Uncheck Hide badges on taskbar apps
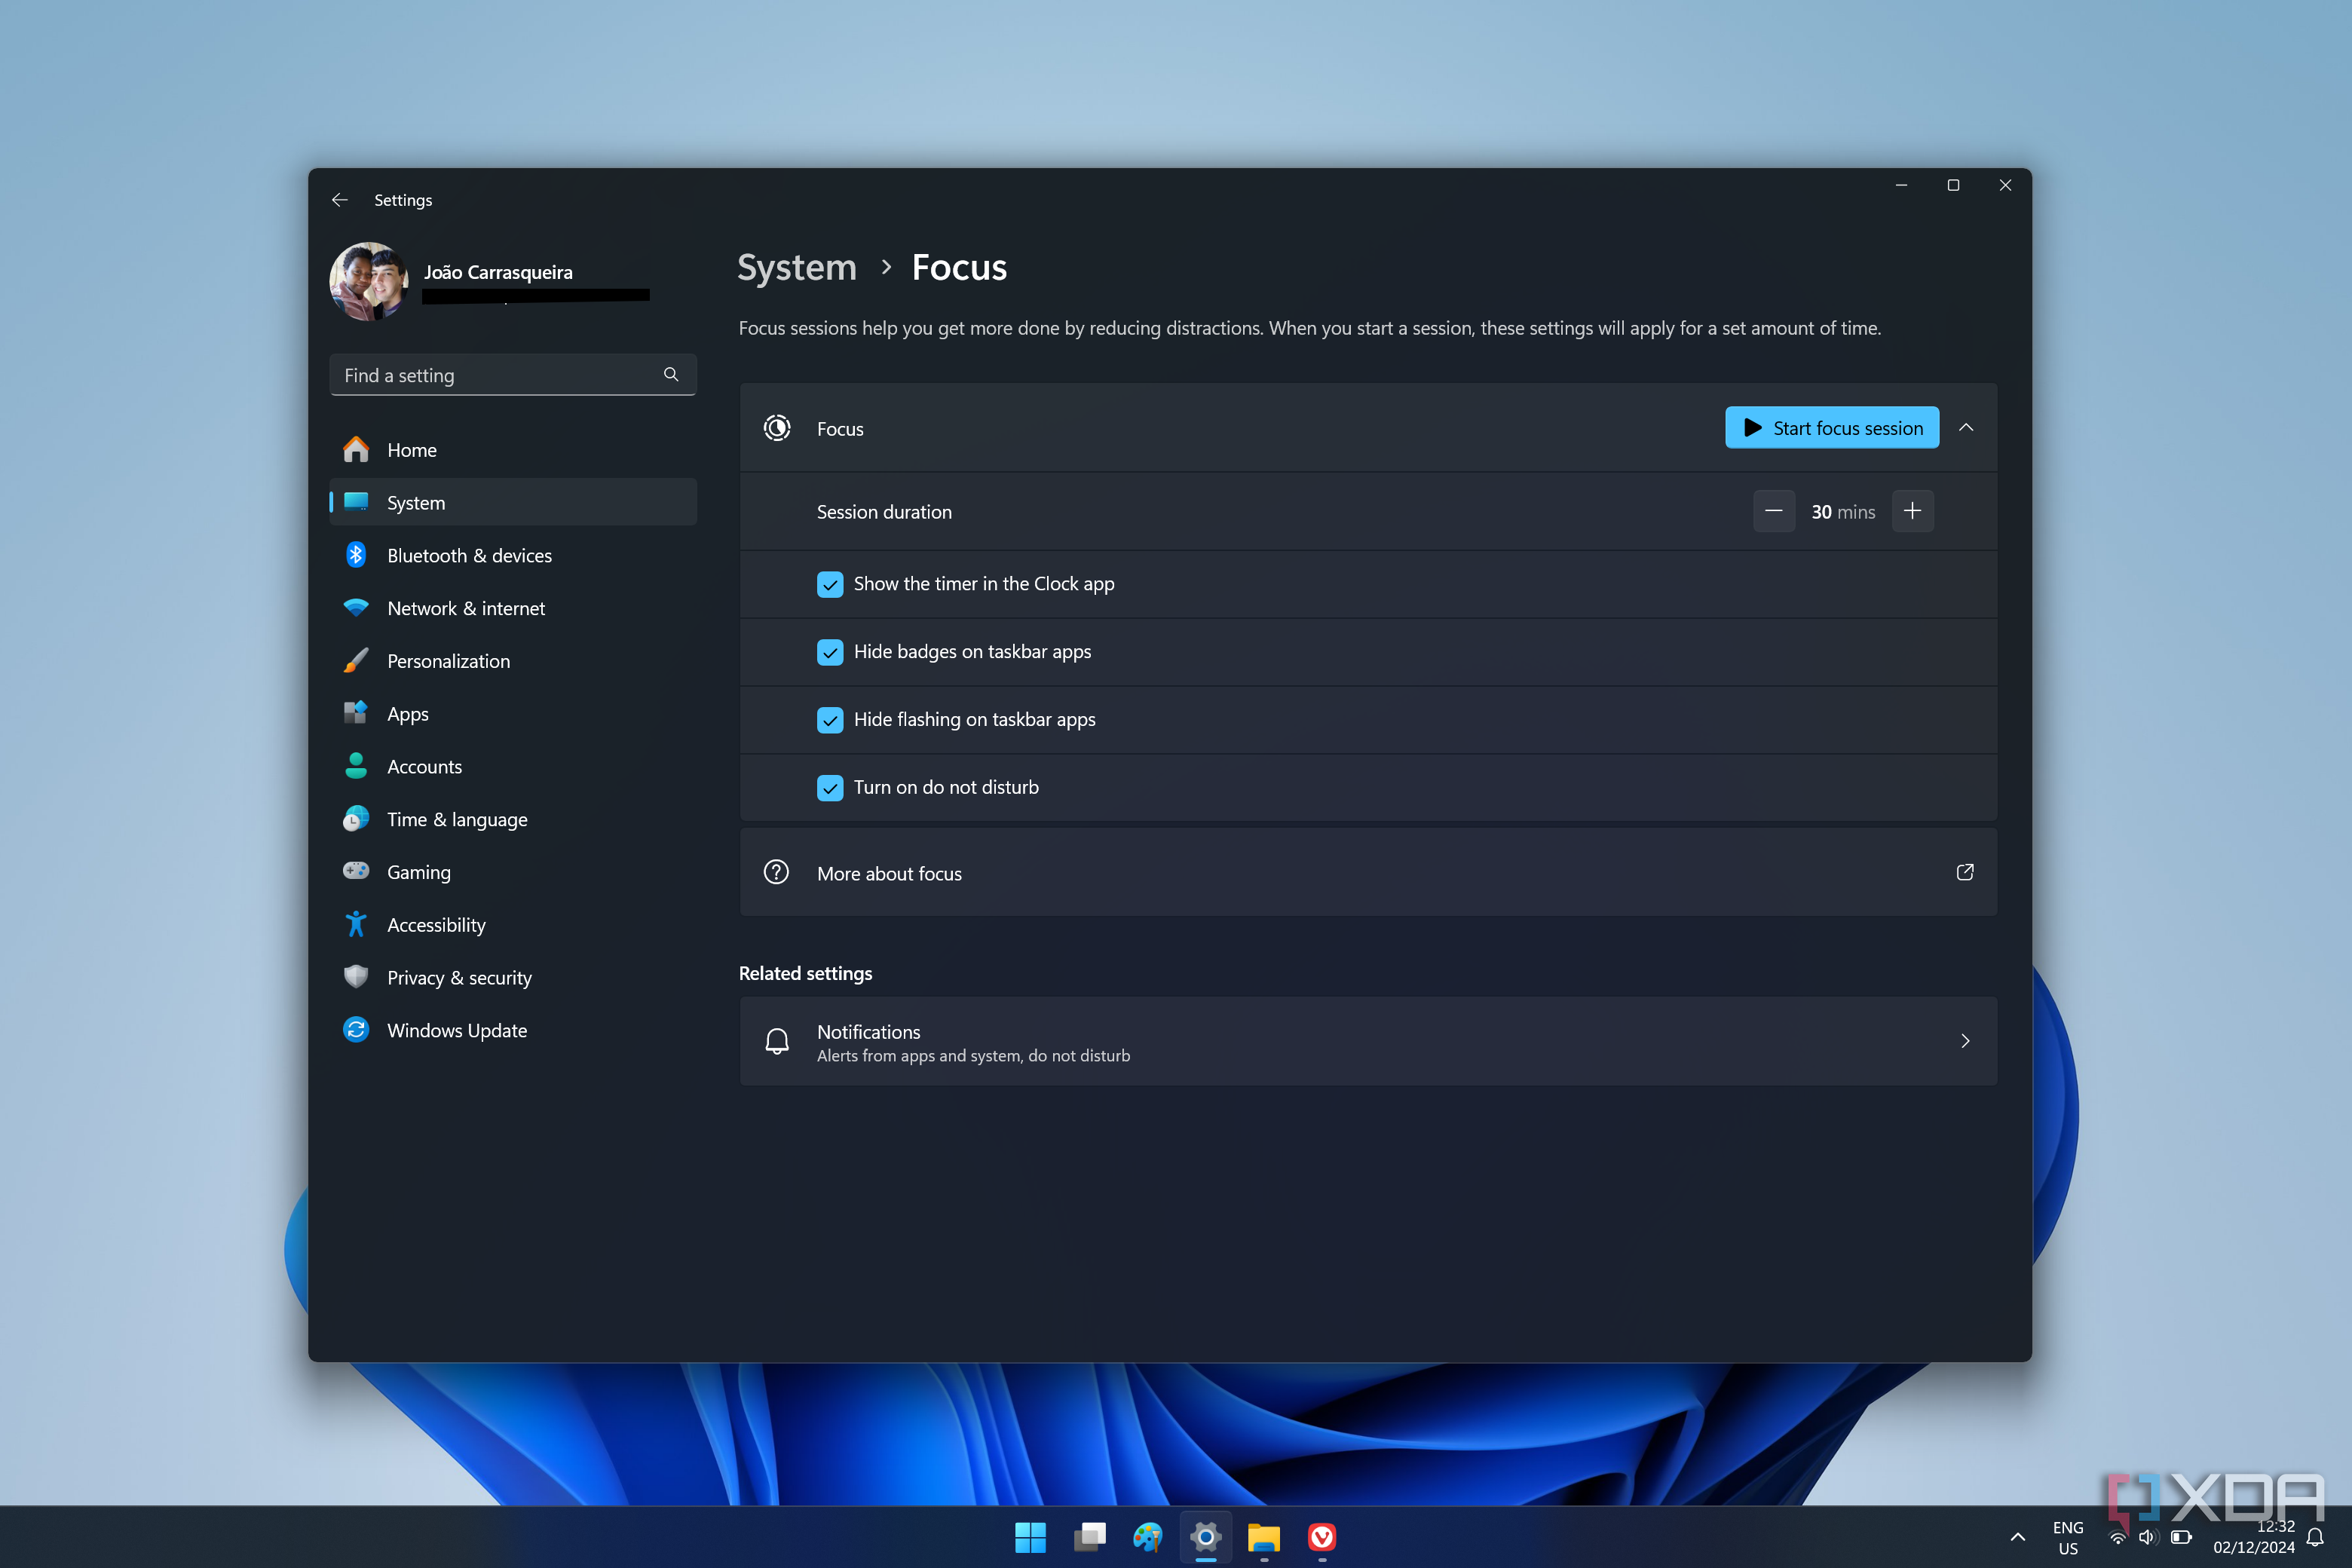This screenshot has width=2352, height=1568. [x=830, y=652]
